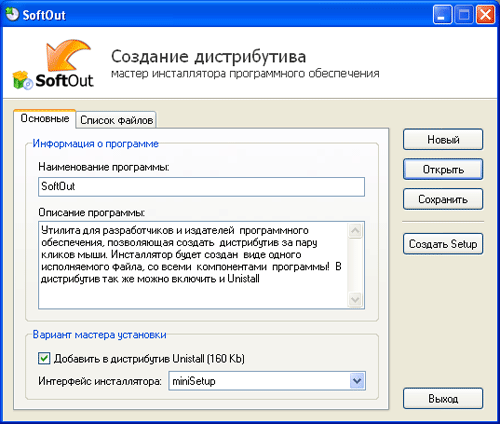Click the Создать Setup button
Screen dimensions: 500x424
tap(443, 244)
